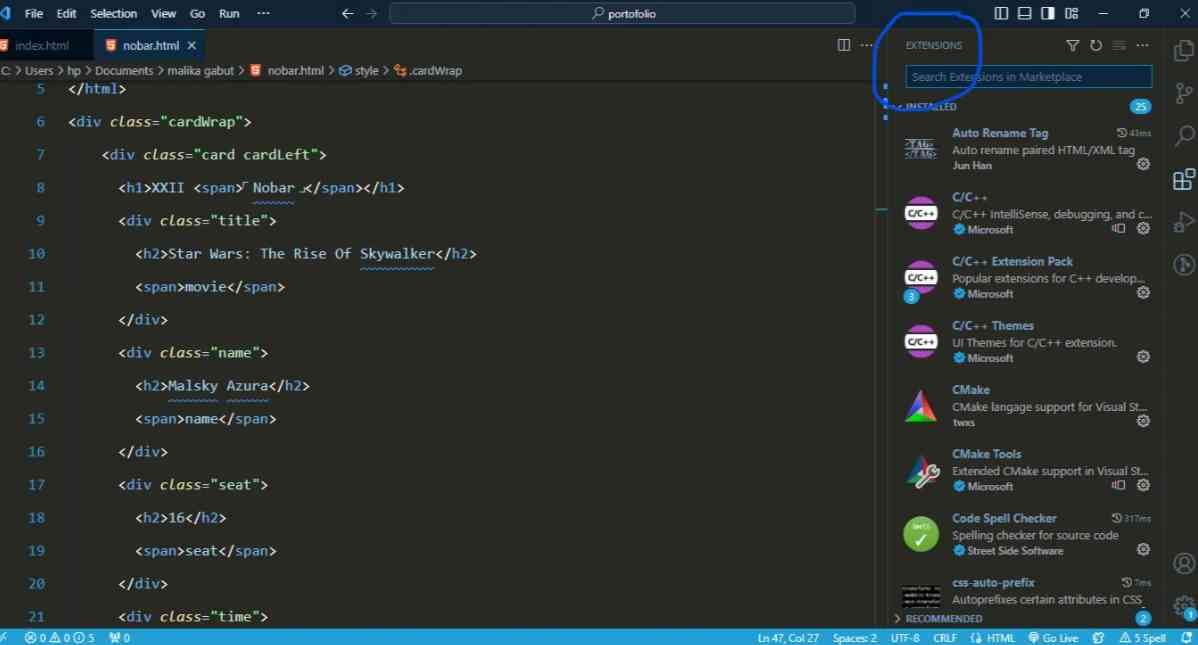Split the editor to the right
This screenshot has height=645, width=1198.
point(843,45)
